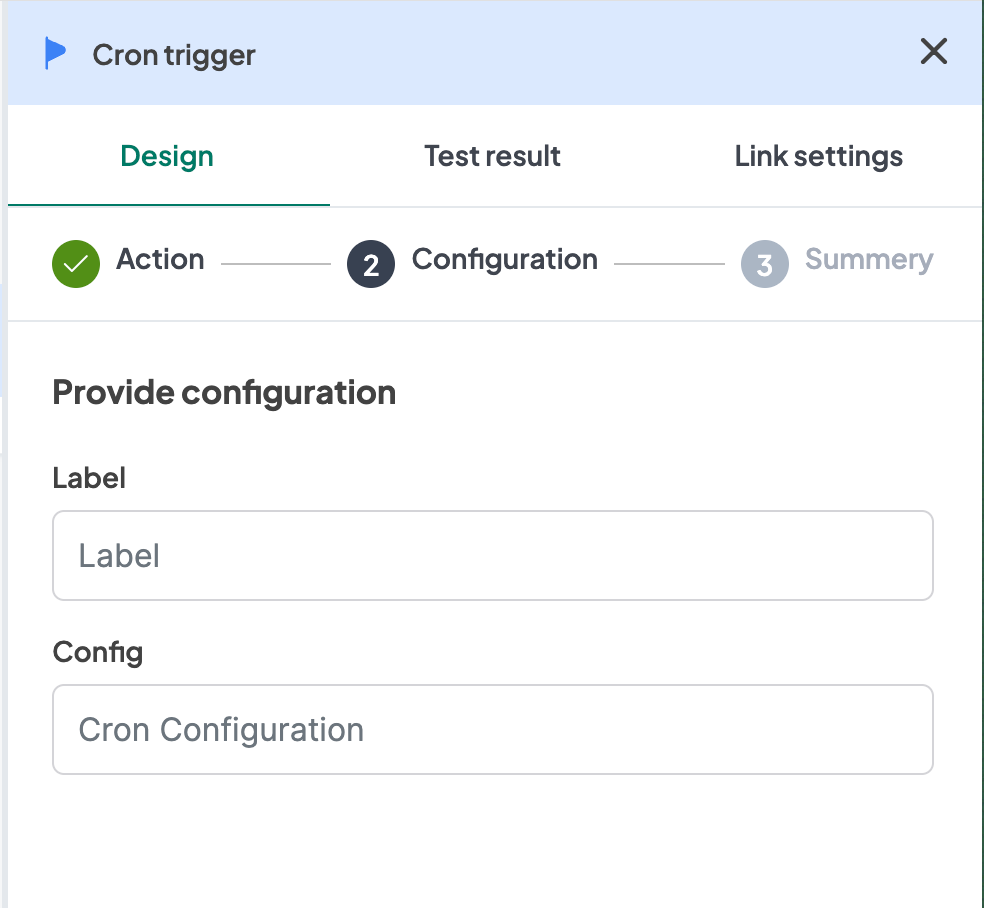Jump to the Summery step label
Screen dimensions: 984x908
click(868, 260)
